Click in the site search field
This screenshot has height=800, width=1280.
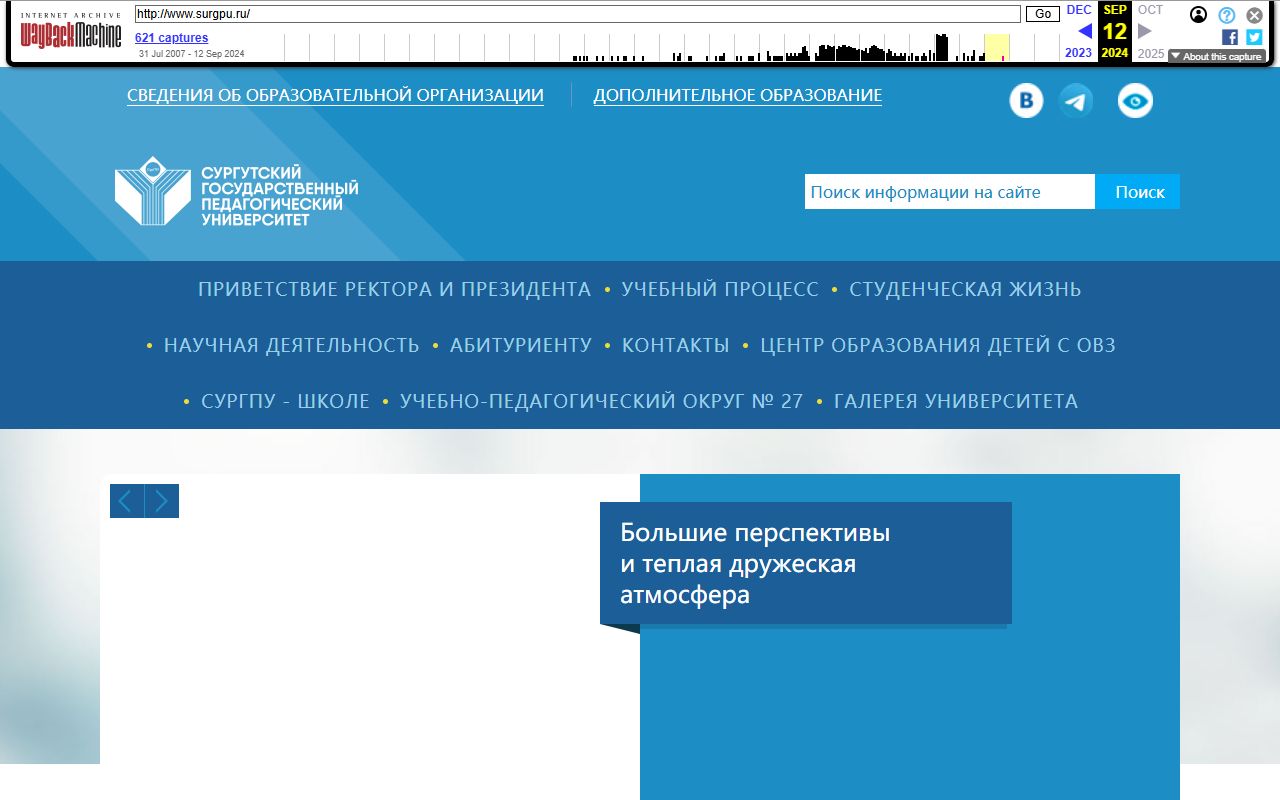[x=950, y=192]
